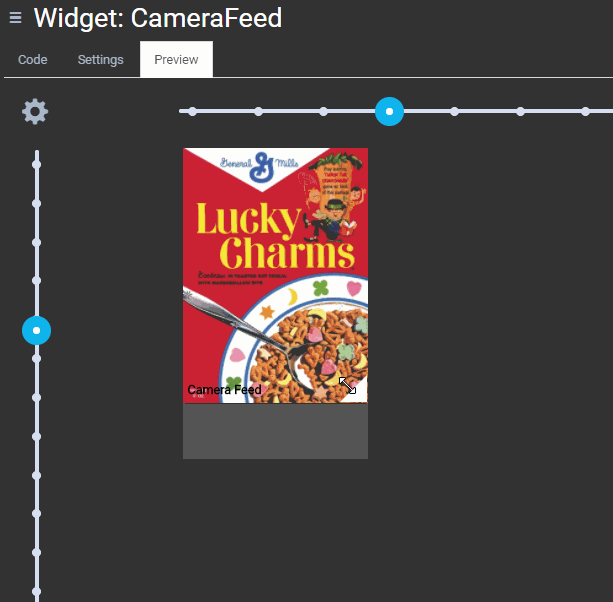Select vertical slider stop just above handle
This screenshot has height=602, width=613.
pyautogui.click(x=37, y=281)
